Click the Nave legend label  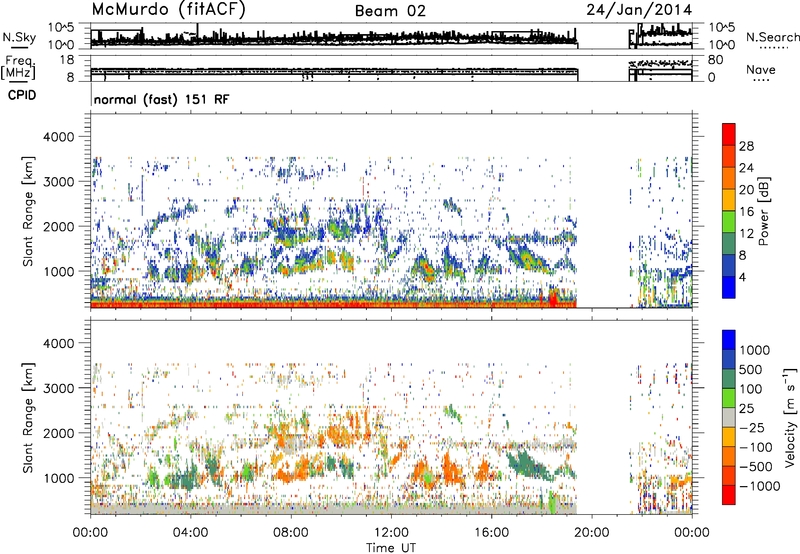click(761, 69)
